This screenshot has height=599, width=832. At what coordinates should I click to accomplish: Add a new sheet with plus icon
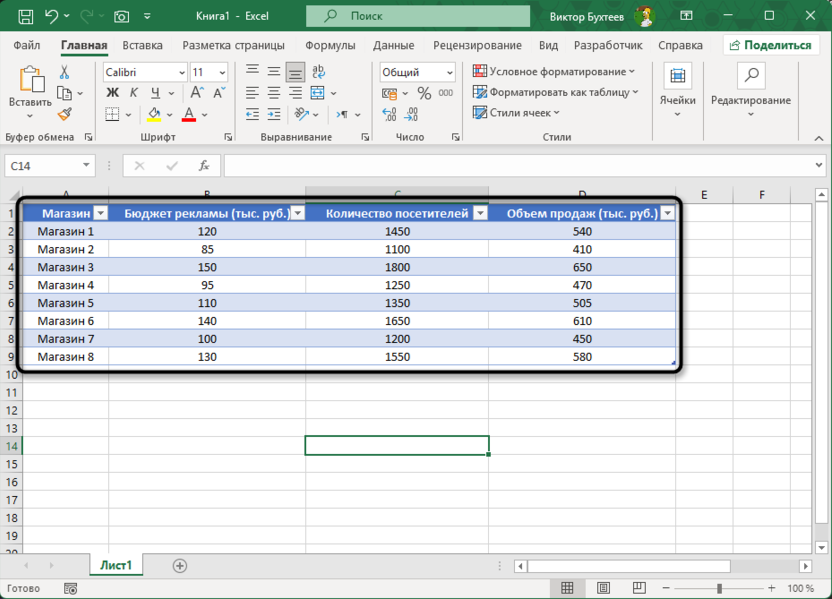point(180,566)
